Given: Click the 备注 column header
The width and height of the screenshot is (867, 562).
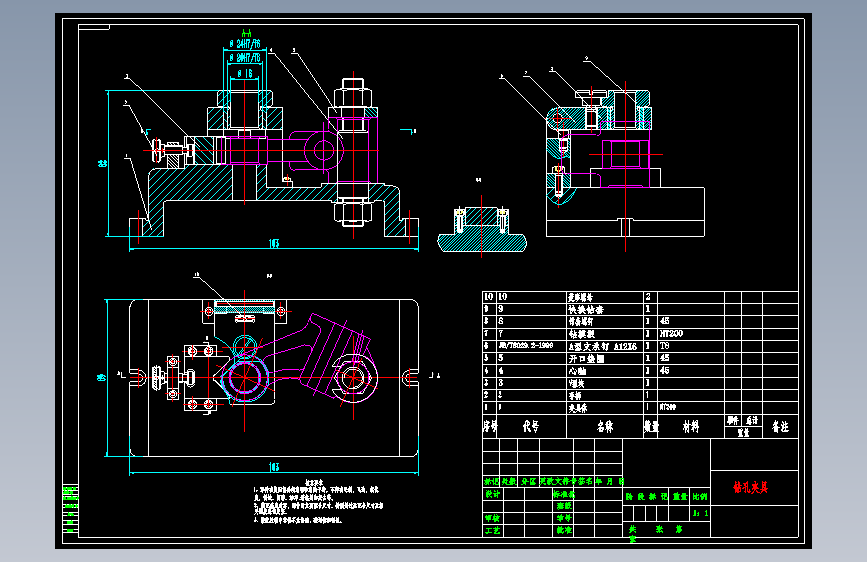Looking at the screenshot, I should 780,426.
